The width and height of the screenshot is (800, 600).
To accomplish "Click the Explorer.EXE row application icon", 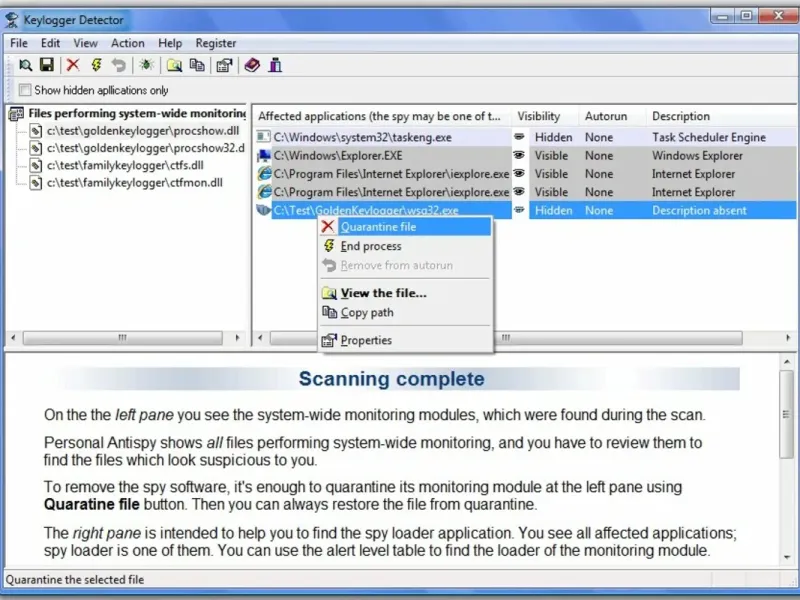I will point(264,155).
